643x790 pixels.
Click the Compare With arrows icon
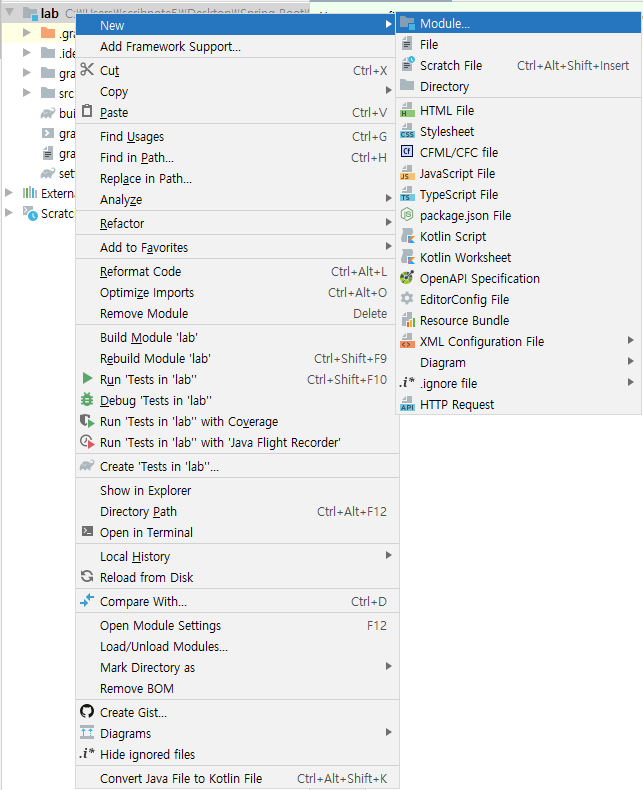point(87,601)
